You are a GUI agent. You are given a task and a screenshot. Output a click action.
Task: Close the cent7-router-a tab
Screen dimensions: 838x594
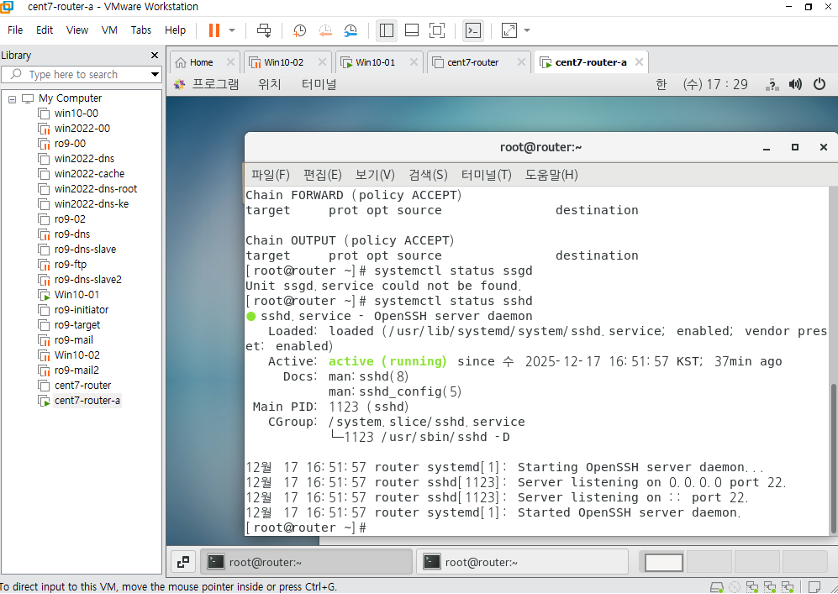(x=639, y=63)
